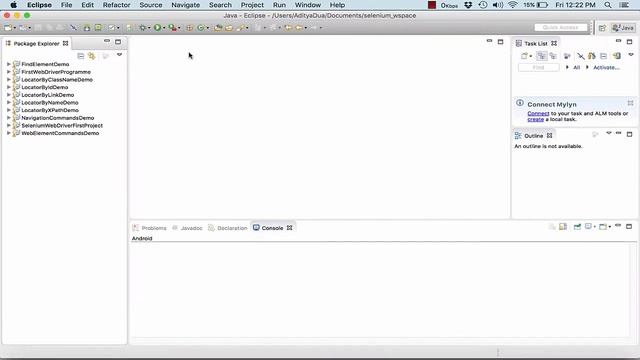Expand the FirstWebDriverProgramme project
The height and width of the screenshot is (360, 640).
click(9, 72)
